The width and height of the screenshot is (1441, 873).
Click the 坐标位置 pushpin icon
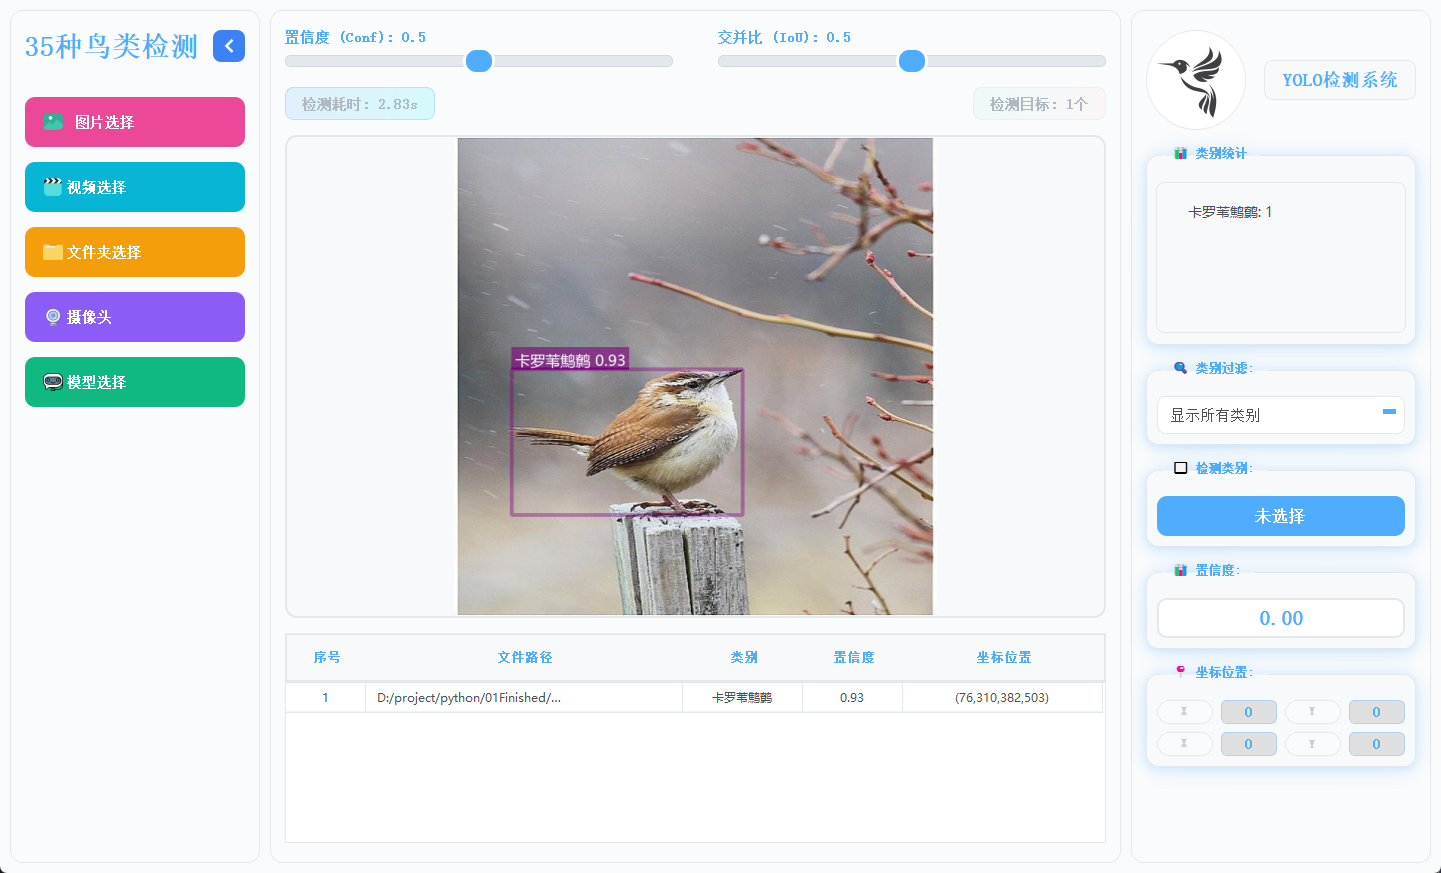pyautogui.click(x=1180, y=672)
